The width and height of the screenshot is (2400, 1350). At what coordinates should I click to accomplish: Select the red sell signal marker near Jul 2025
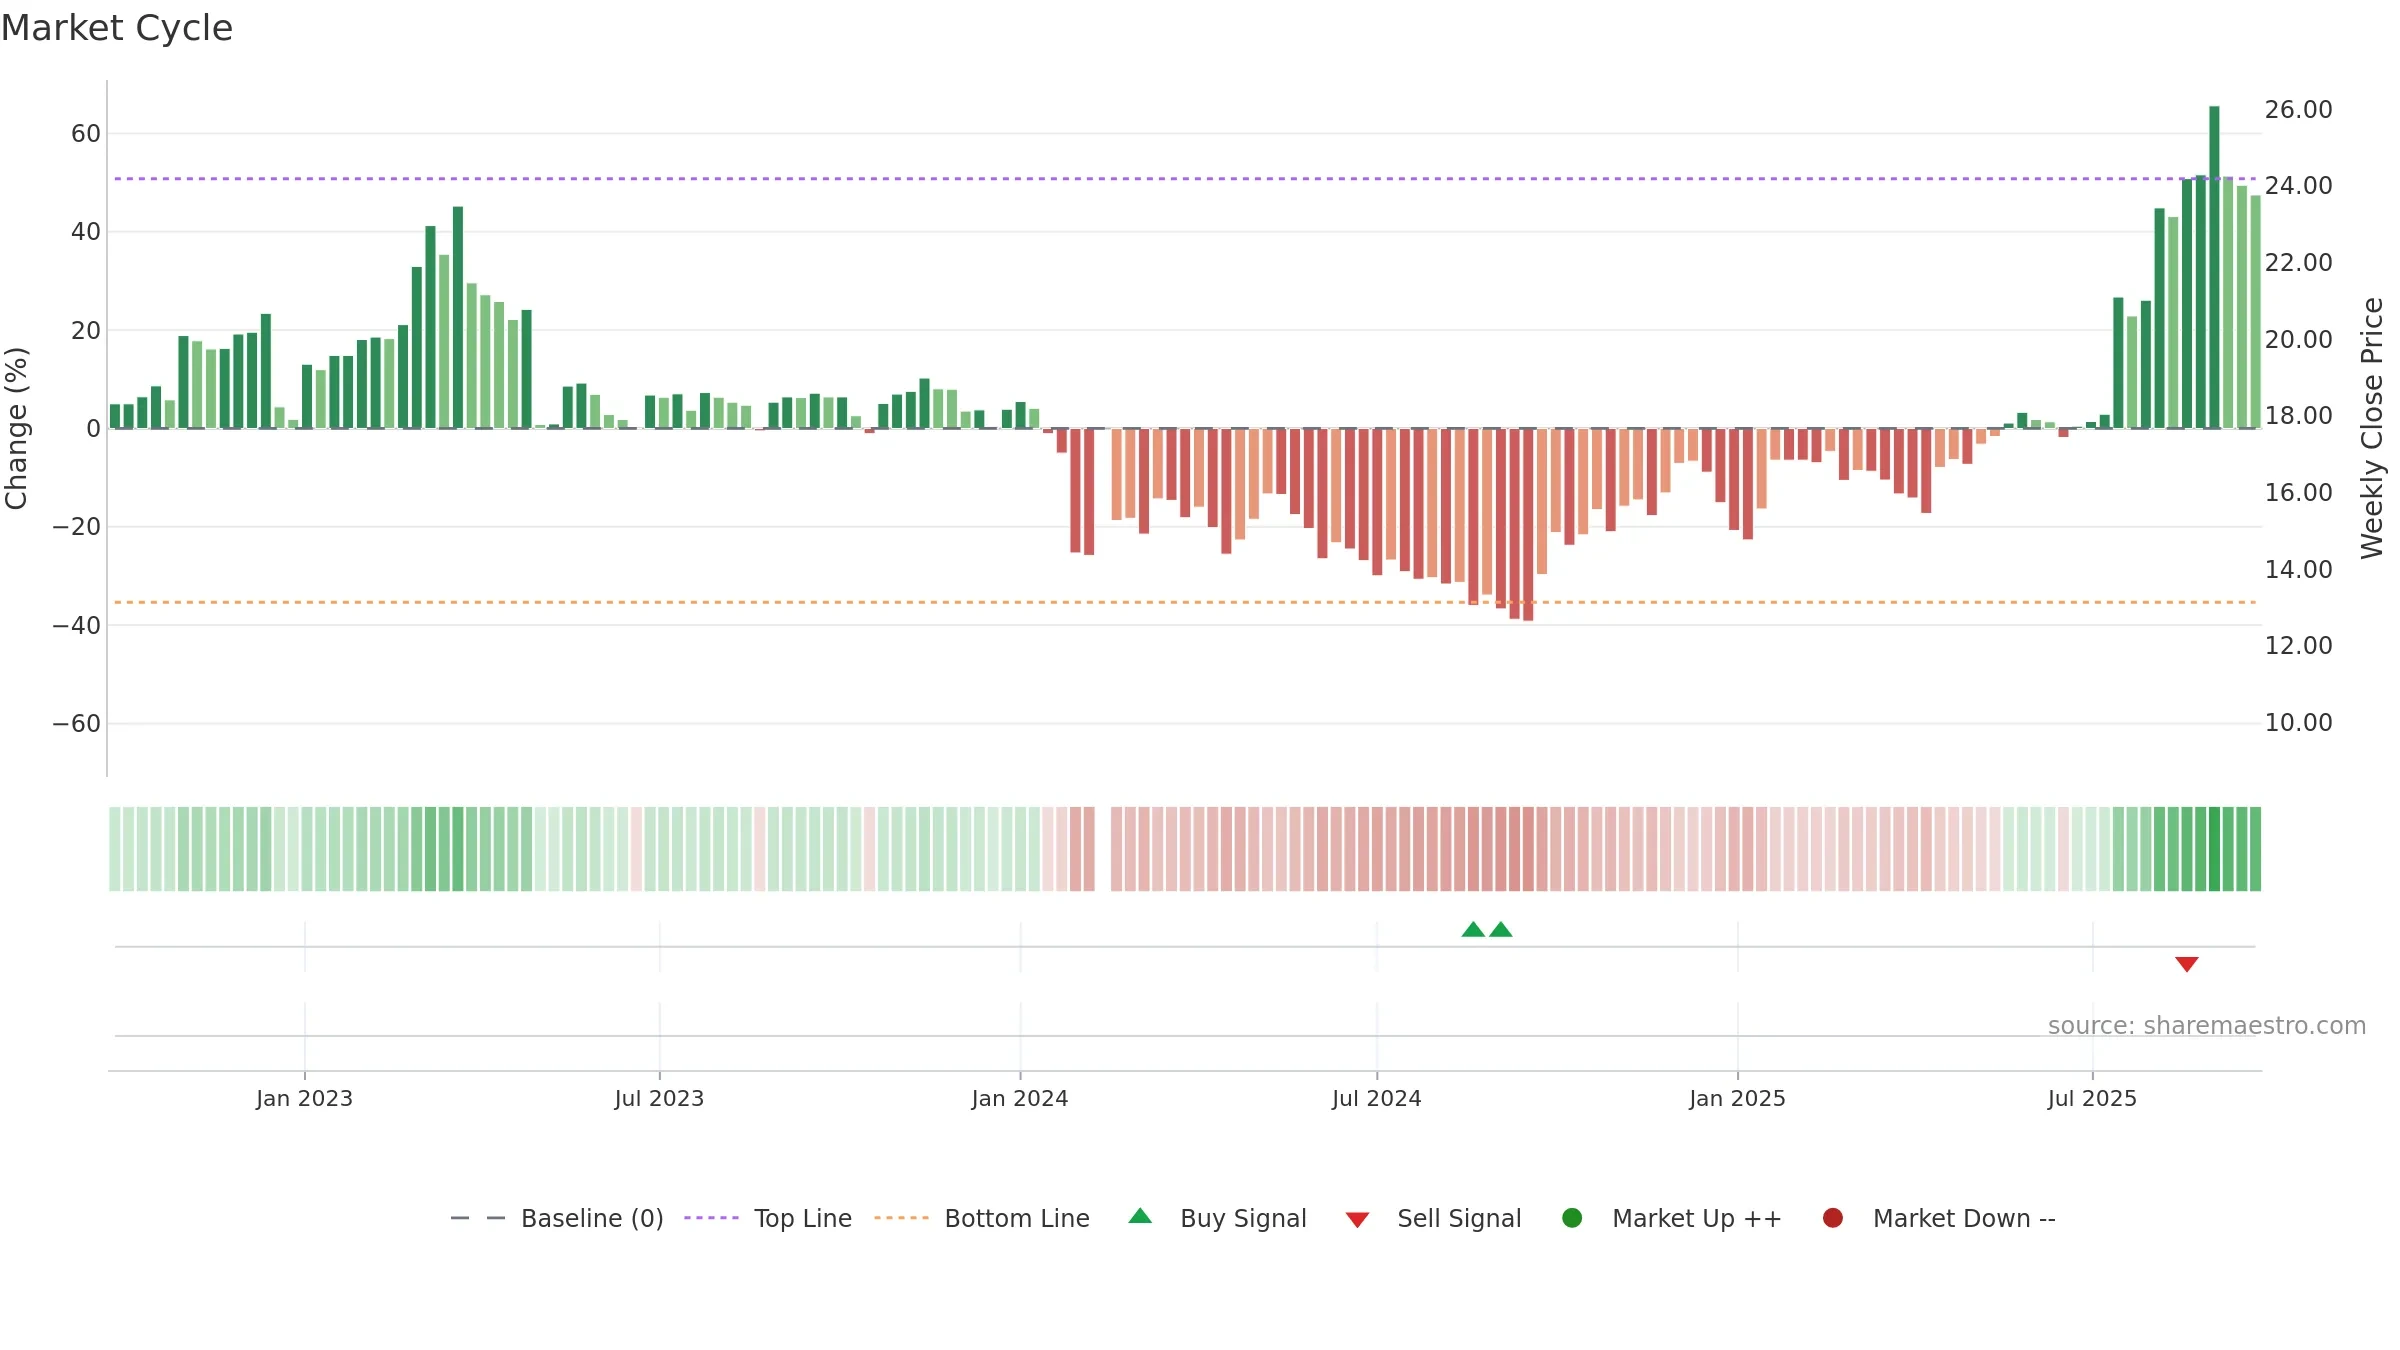pyautogui.click(x=2187, y=964)
